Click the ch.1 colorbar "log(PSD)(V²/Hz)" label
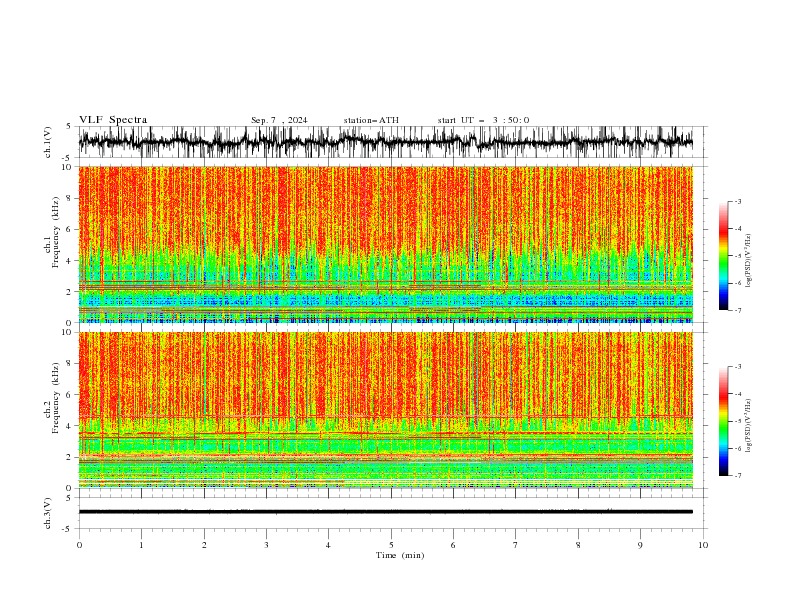This screenshot has height=612, width=792. point(748,261)
